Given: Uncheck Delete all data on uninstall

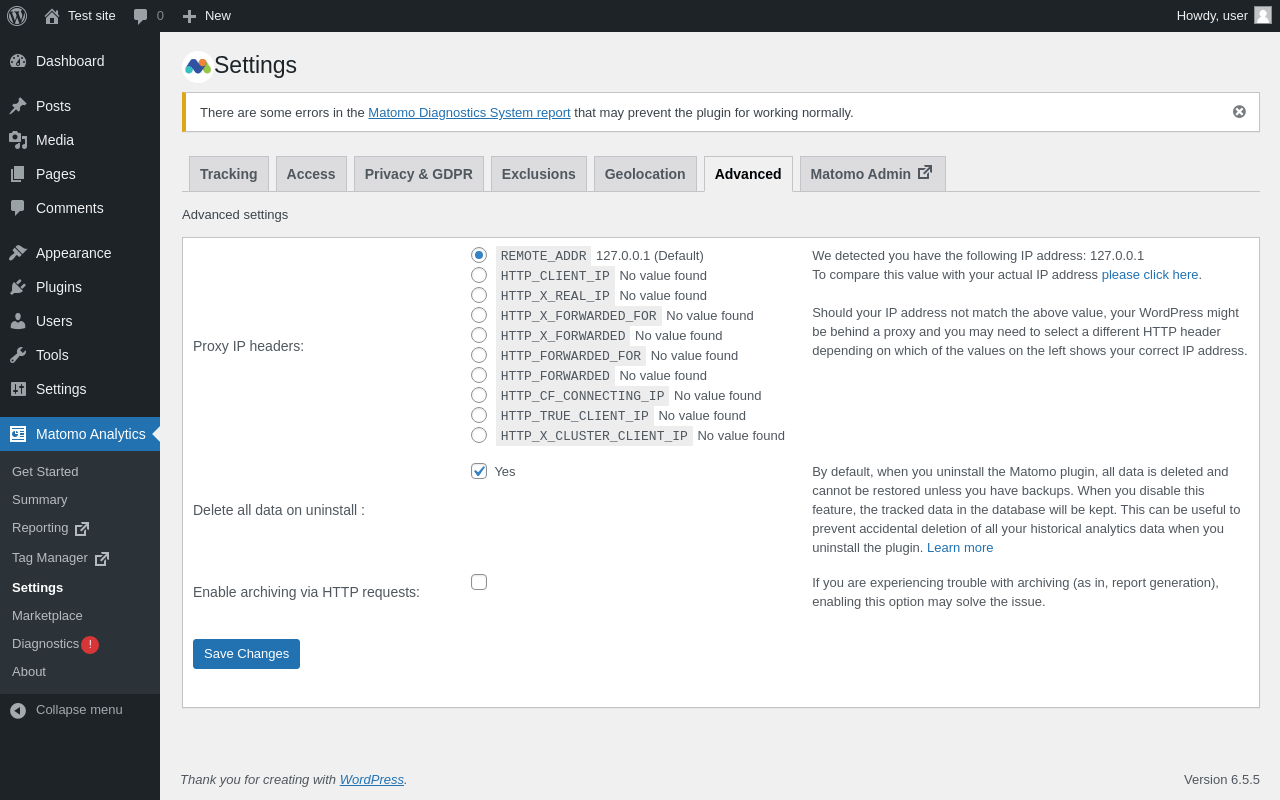Looking at the screenshot, I should tap(479, 471).
